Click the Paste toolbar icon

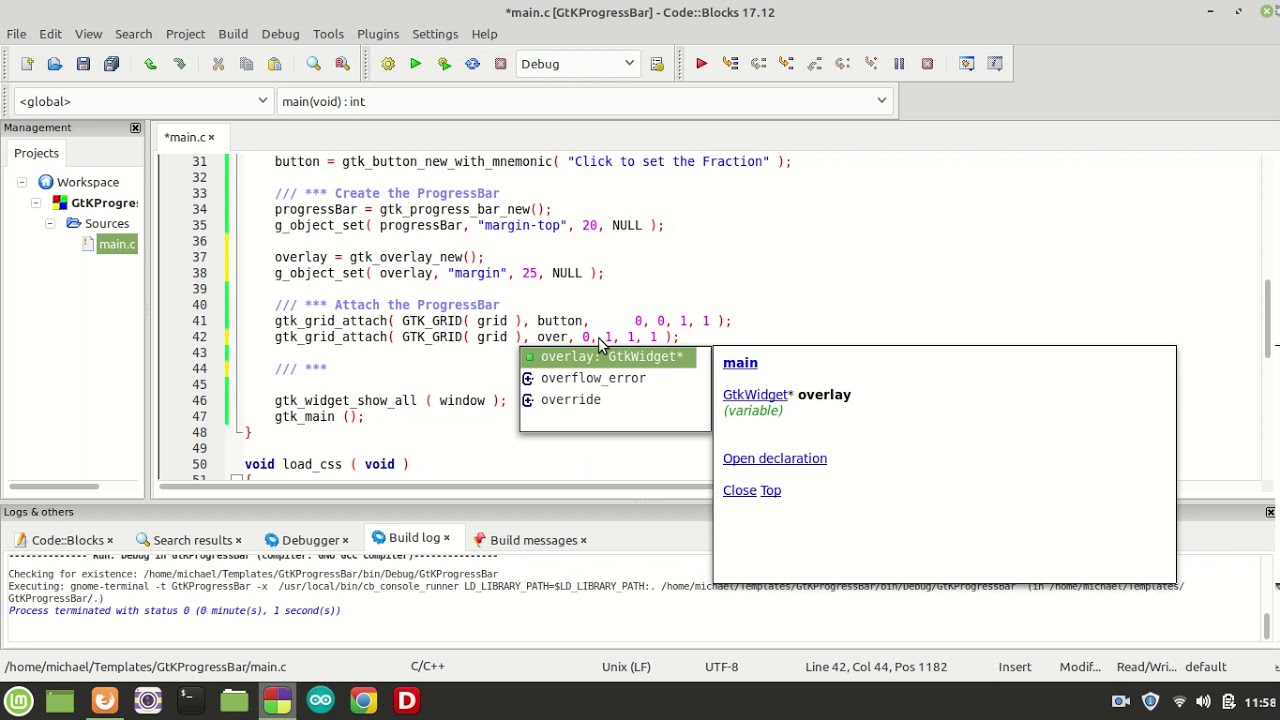[274, 64]
